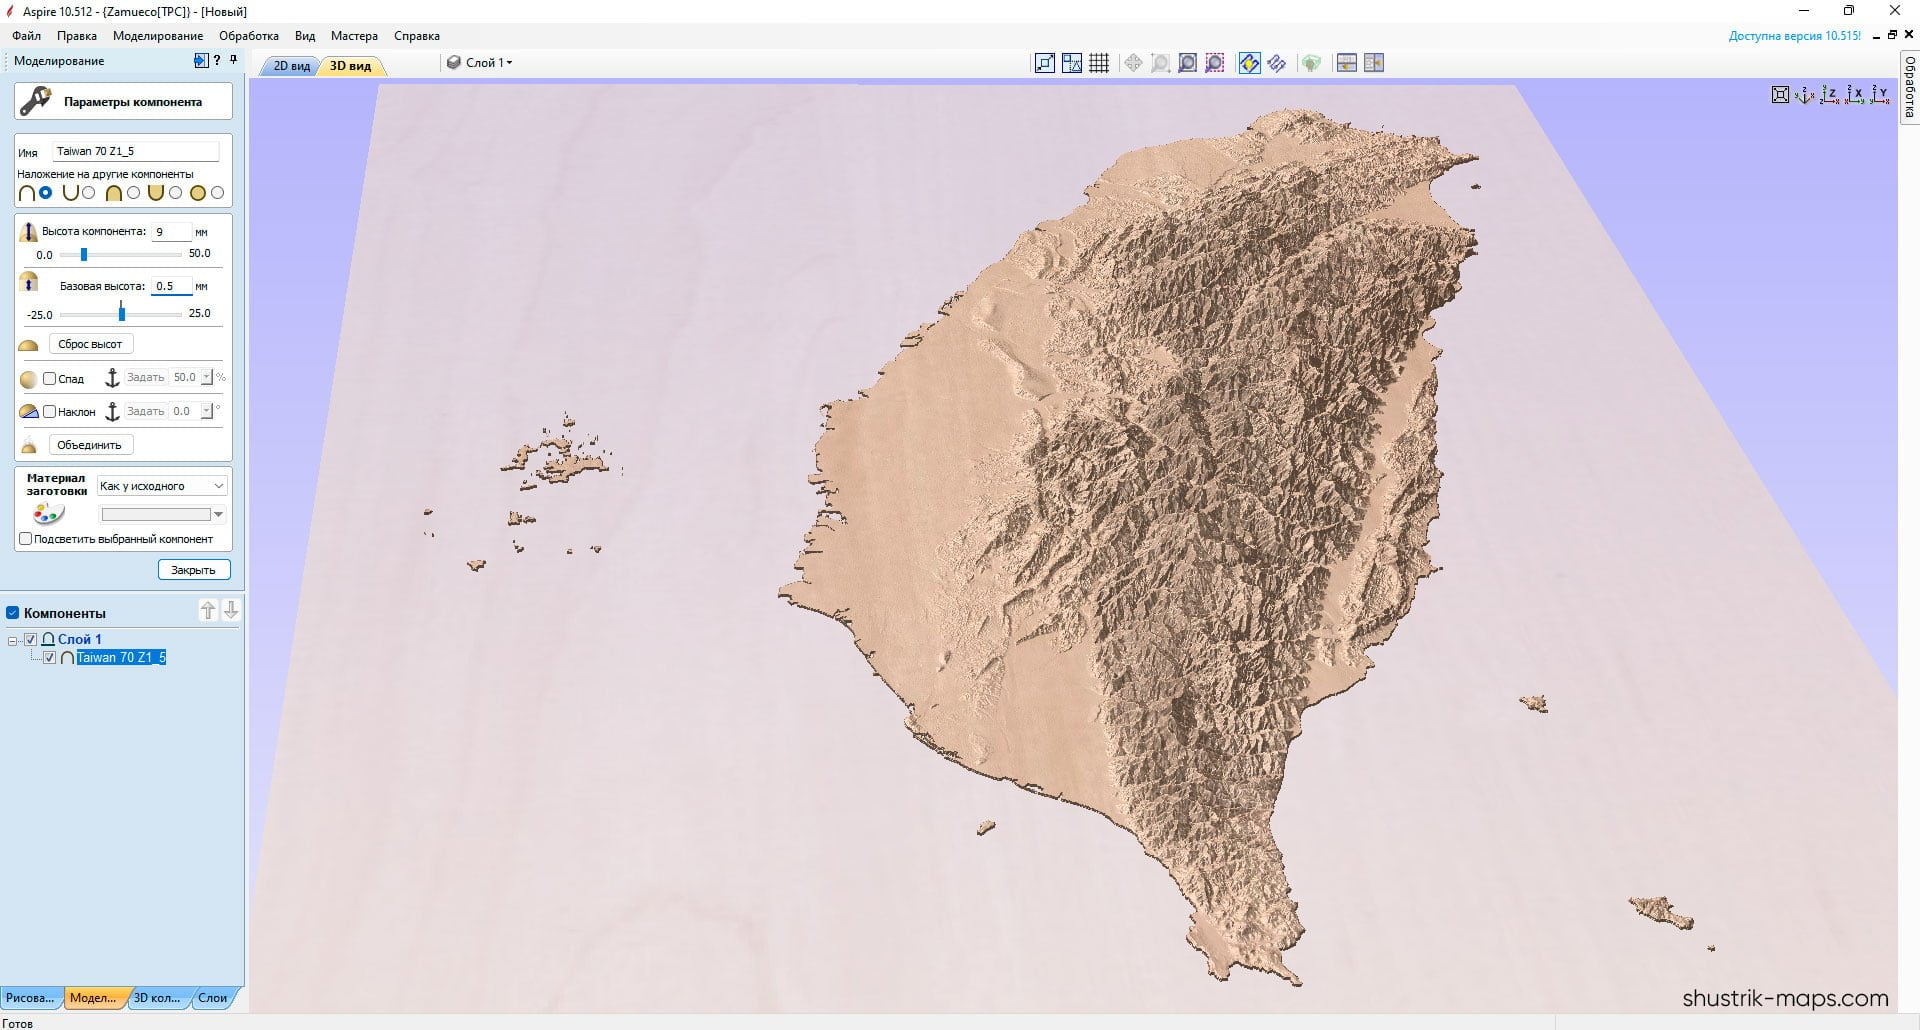This screenshot has width=1920, height=1030.
Task: Toggle the snap to geometry toolbar icon
Action: point(1072,63)
